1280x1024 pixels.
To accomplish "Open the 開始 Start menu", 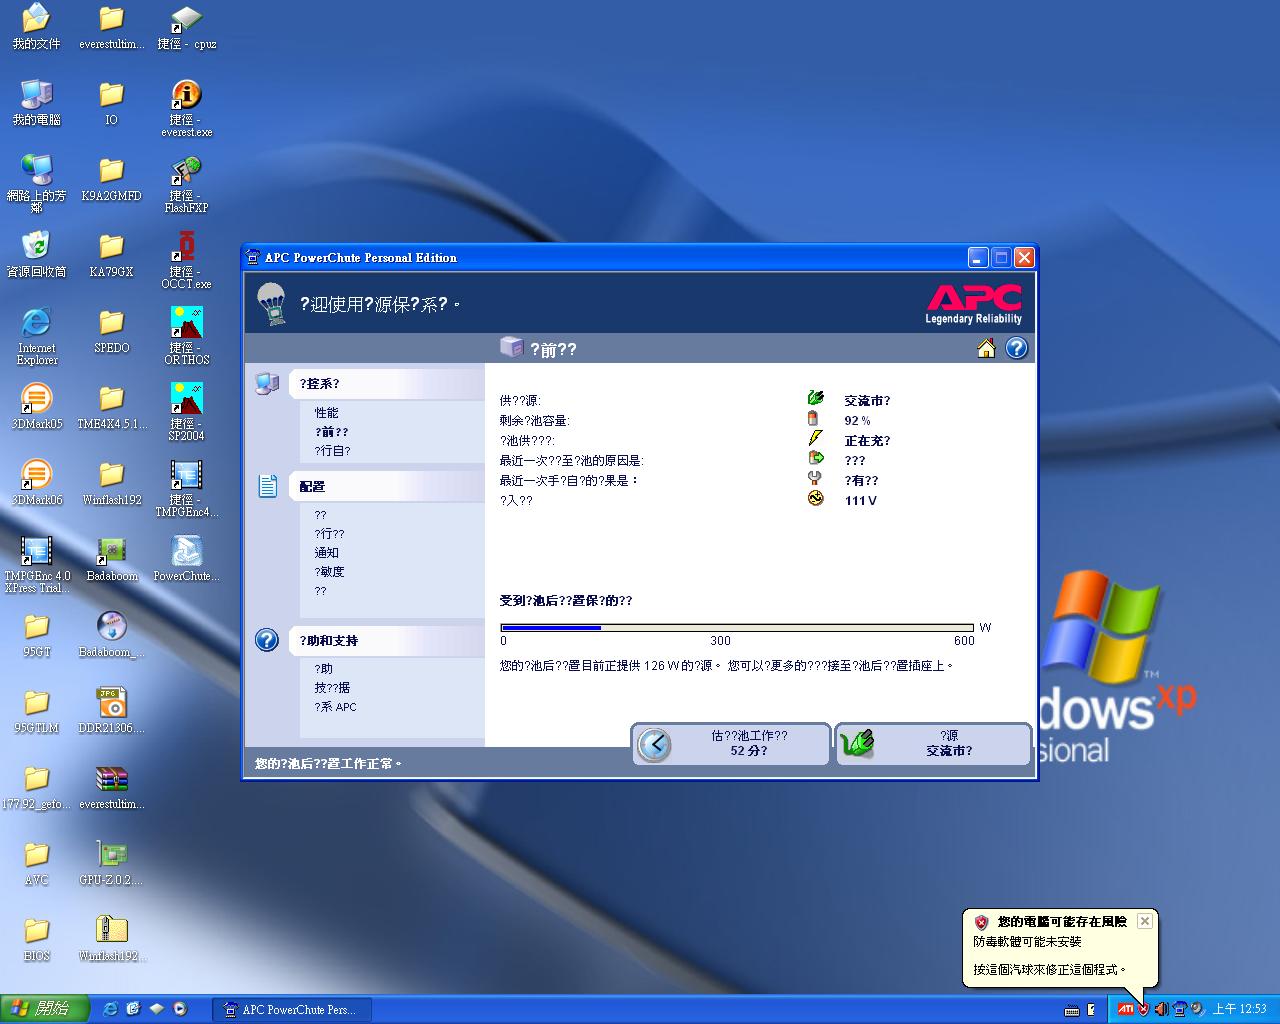I will (x=44, y=1009).
